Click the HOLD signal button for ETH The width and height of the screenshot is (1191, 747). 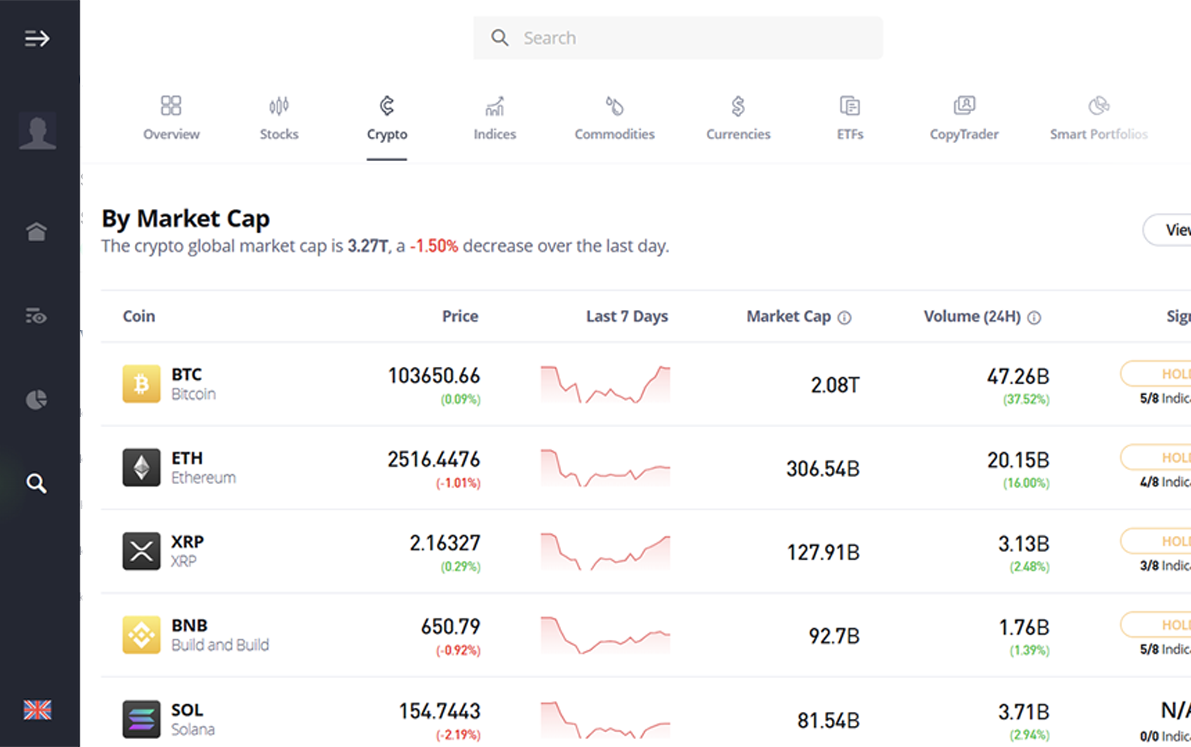(1156, 457)
